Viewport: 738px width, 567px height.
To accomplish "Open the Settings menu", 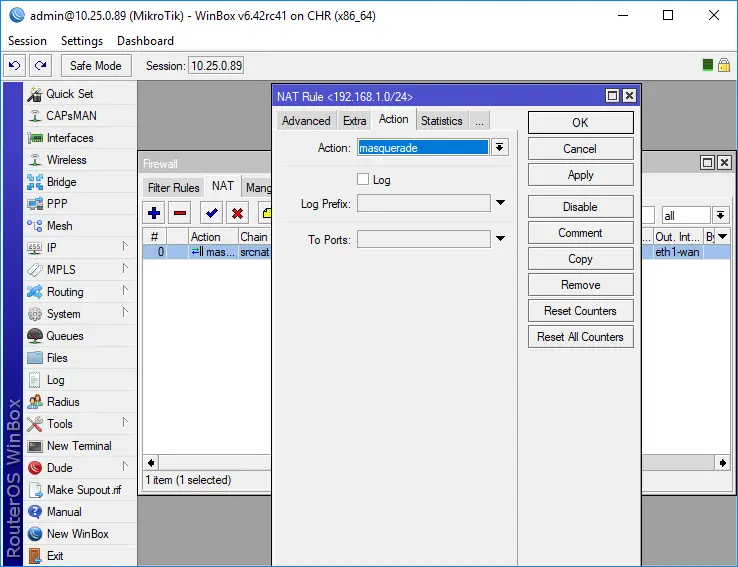I will pyautogui.click(x=82, y=41).
